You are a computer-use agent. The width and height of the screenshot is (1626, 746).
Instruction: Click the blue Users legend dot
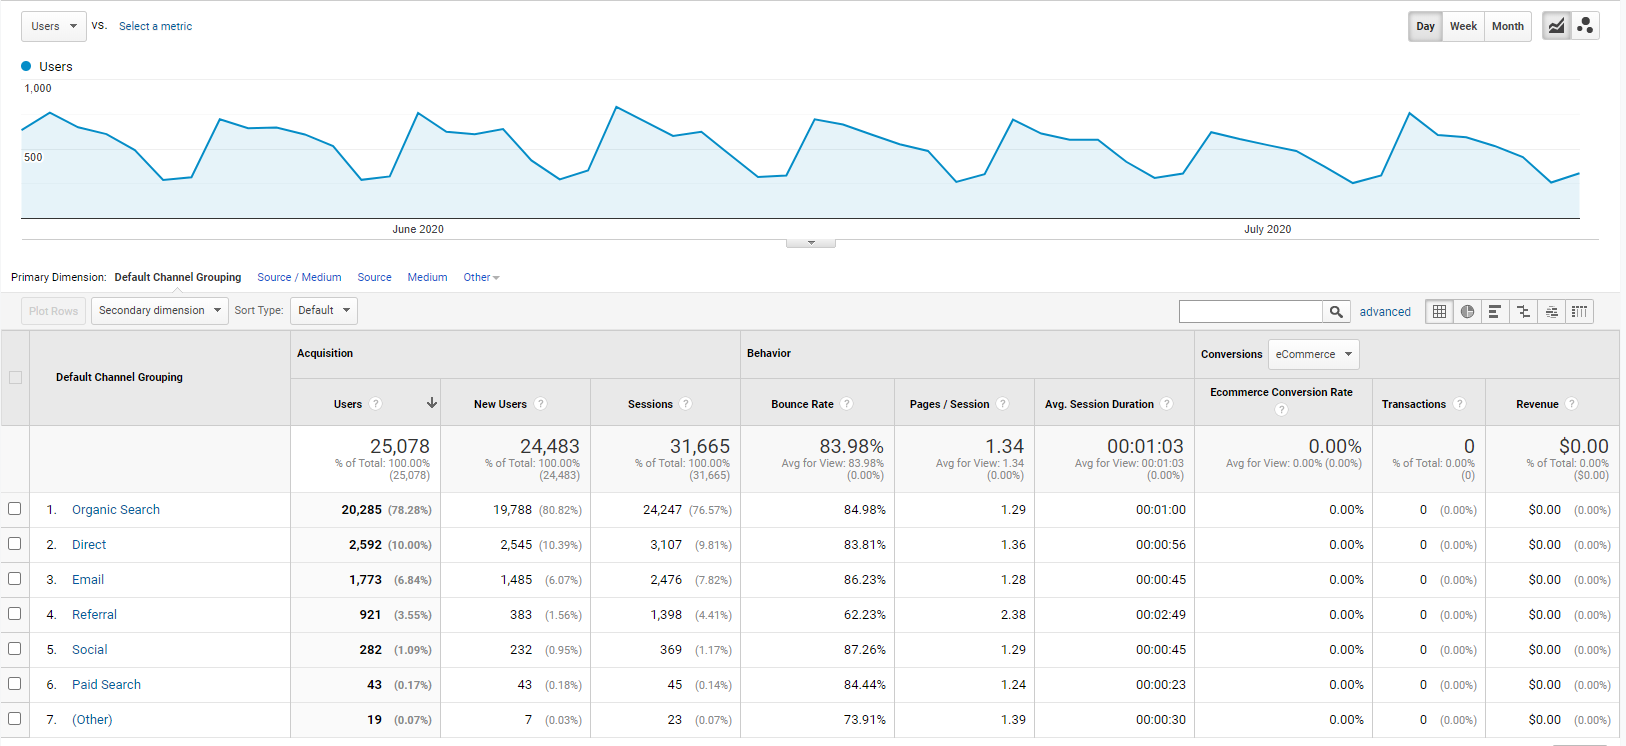click(26, 66)
